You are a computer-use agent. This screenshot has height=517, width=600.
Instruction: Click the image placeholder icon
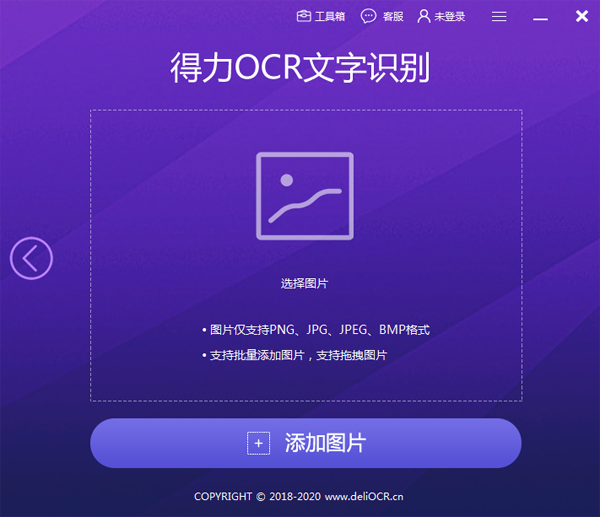[305, 196]
